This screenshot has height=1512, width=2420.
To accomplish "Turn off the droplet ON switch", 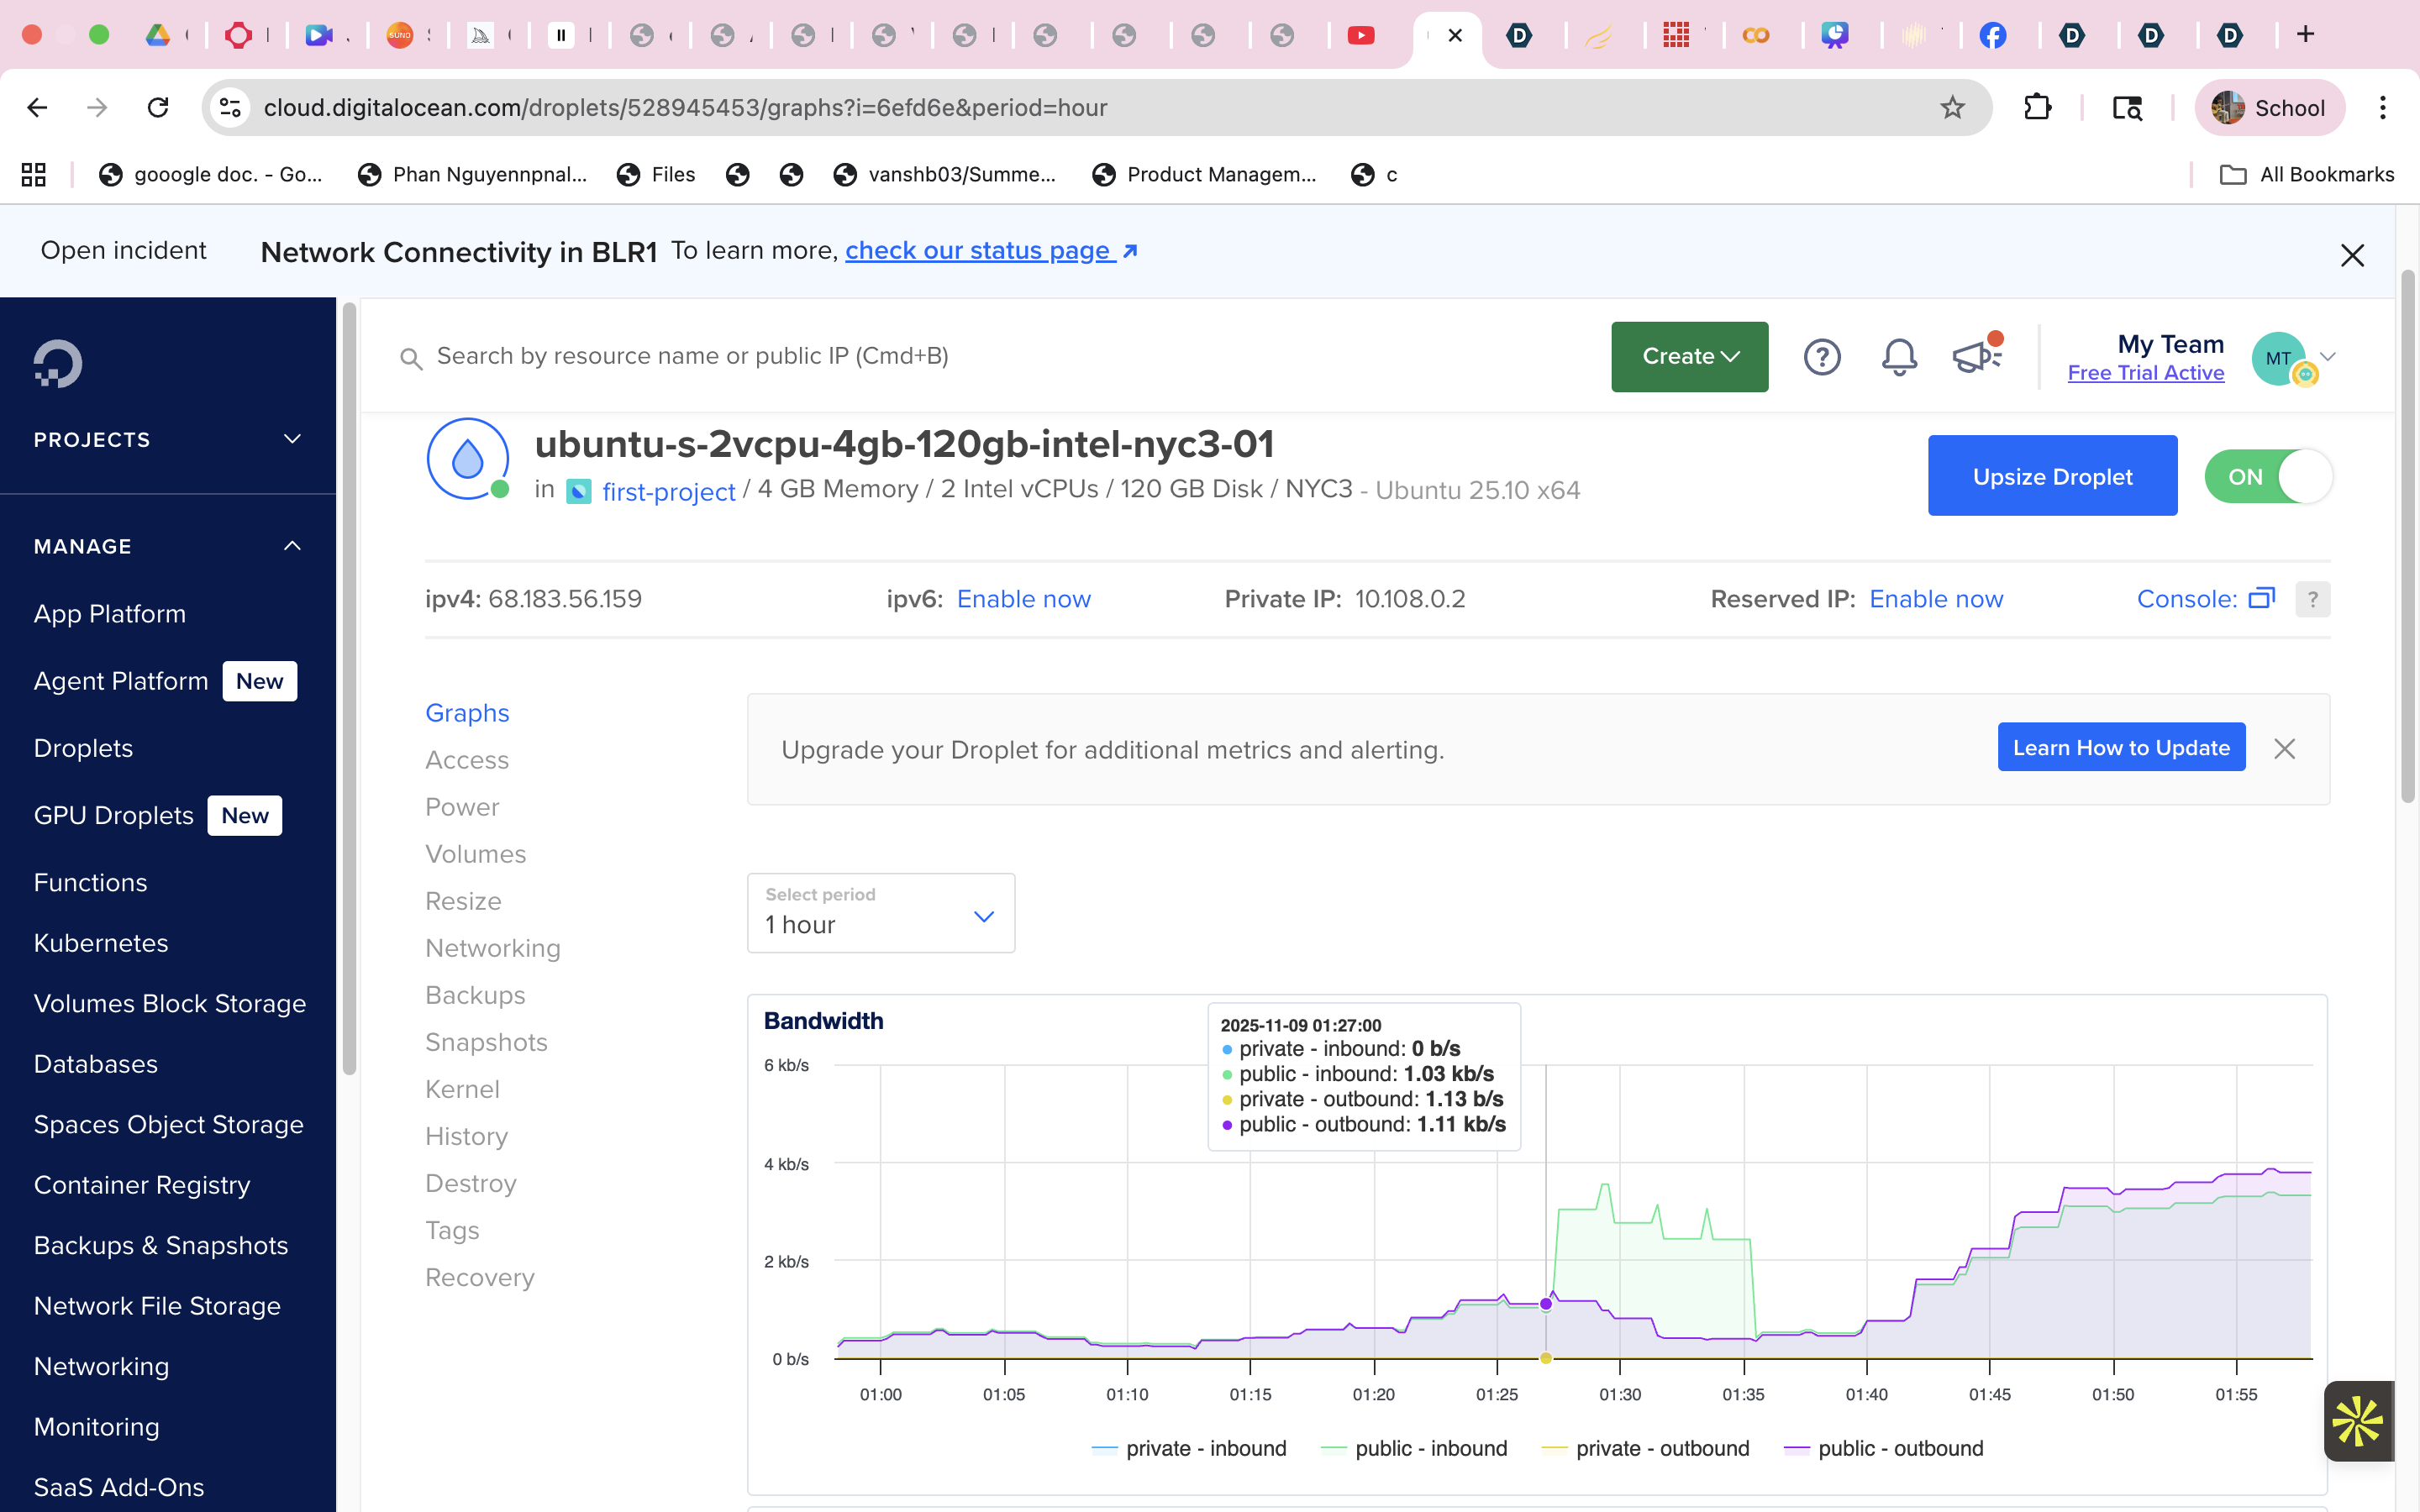I will (x=2267, y=477).
